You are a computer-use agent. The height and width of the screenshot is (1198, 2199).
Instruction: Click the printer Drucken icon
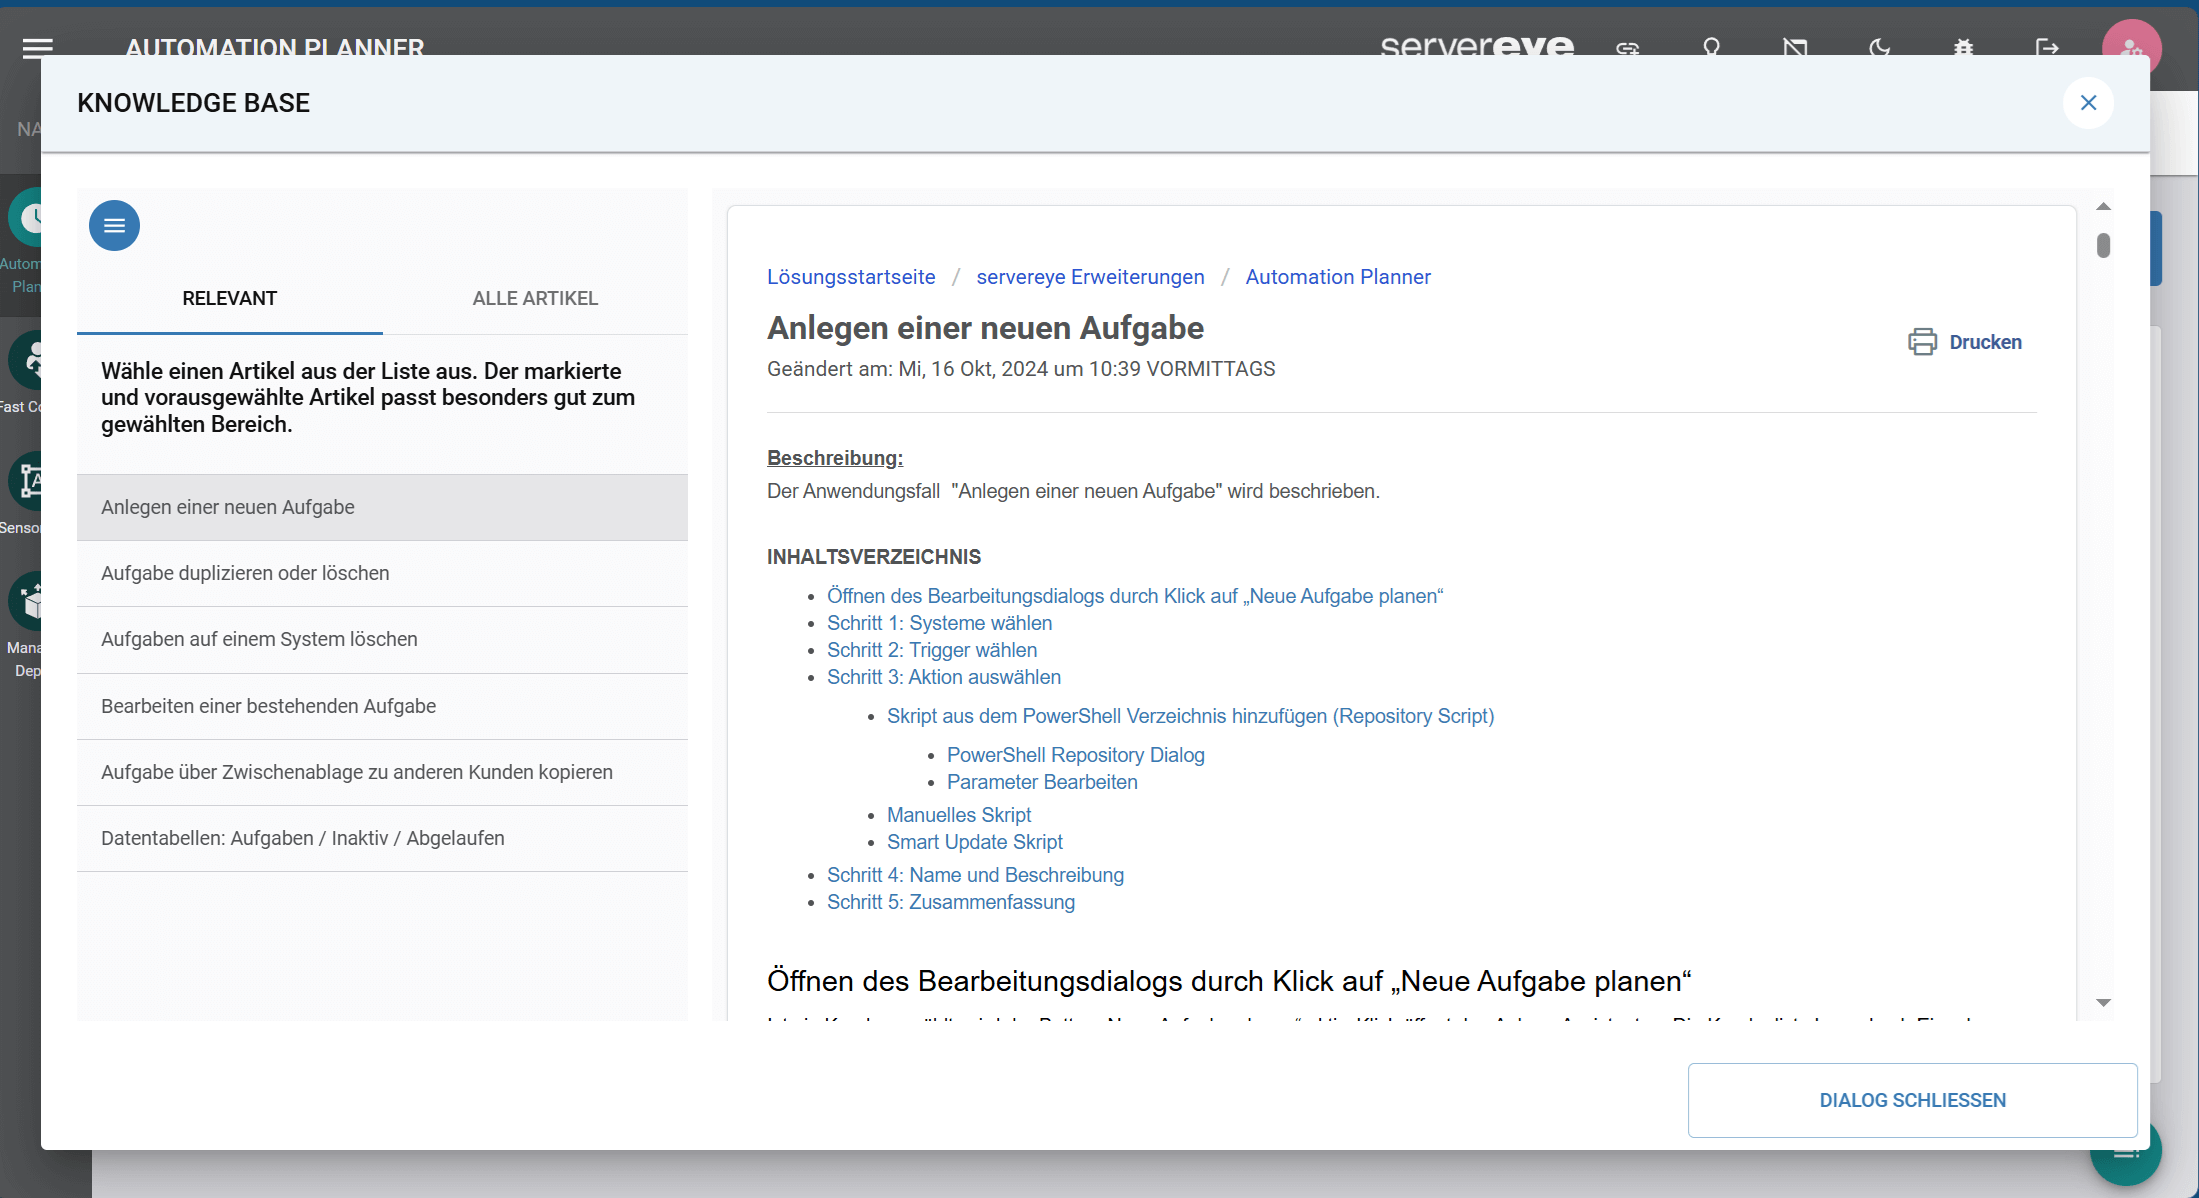click(1921, 342)
